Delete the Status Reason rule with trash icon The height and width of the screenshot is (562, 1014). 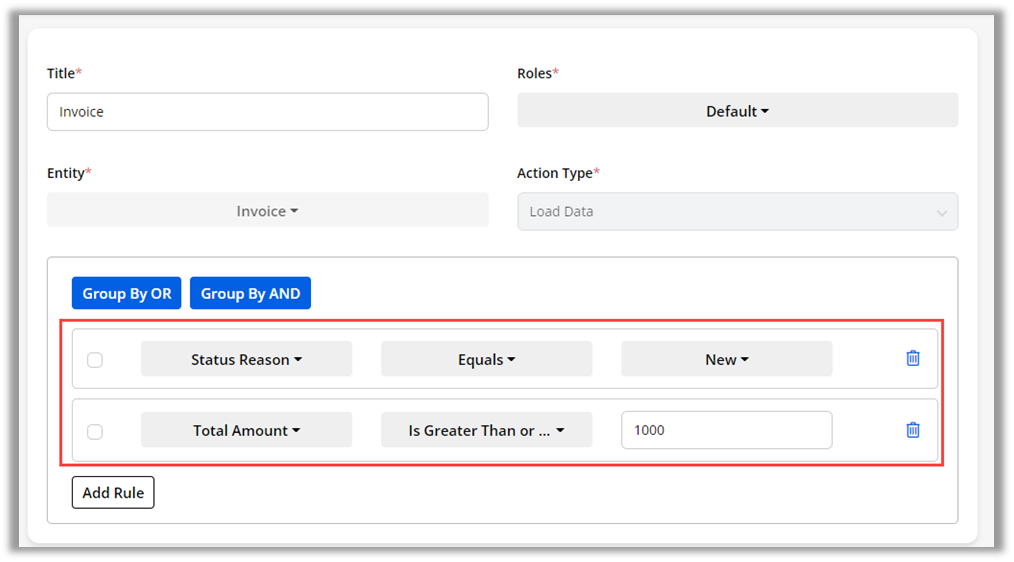[x=912, y=358]
